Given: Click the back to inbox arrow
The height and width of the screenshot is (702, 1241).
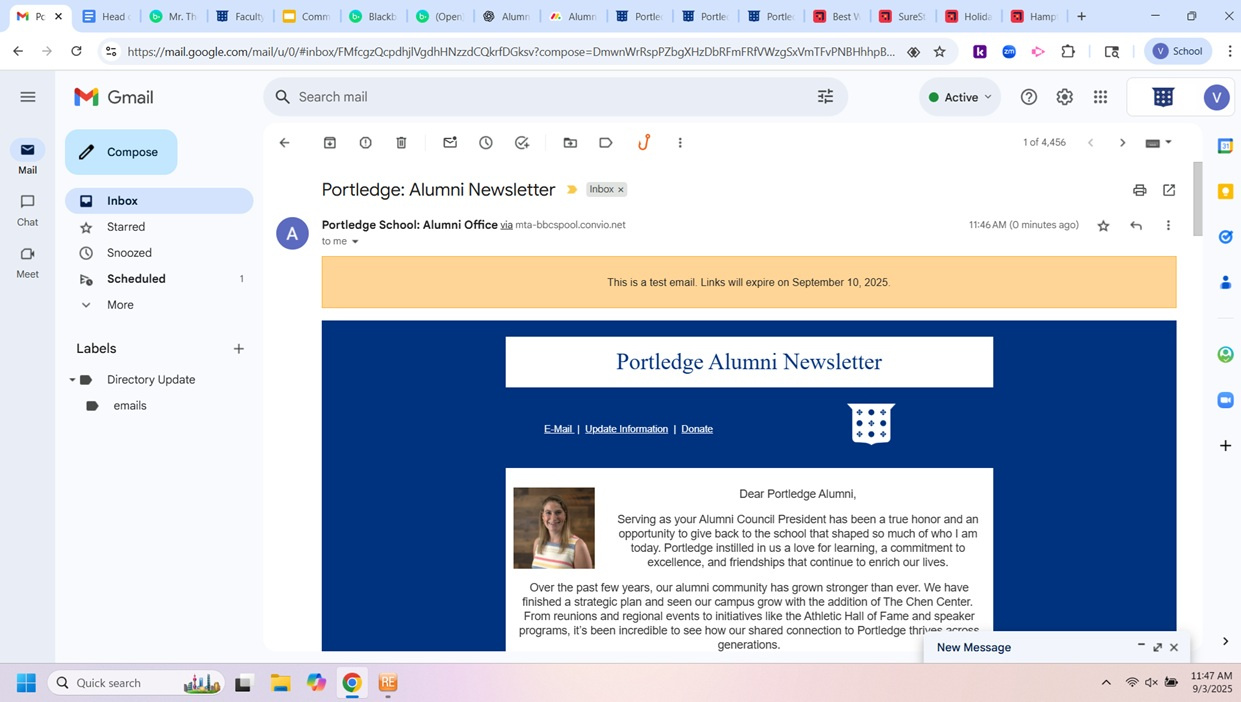Looking at the screenshot, I should [285, 143].
